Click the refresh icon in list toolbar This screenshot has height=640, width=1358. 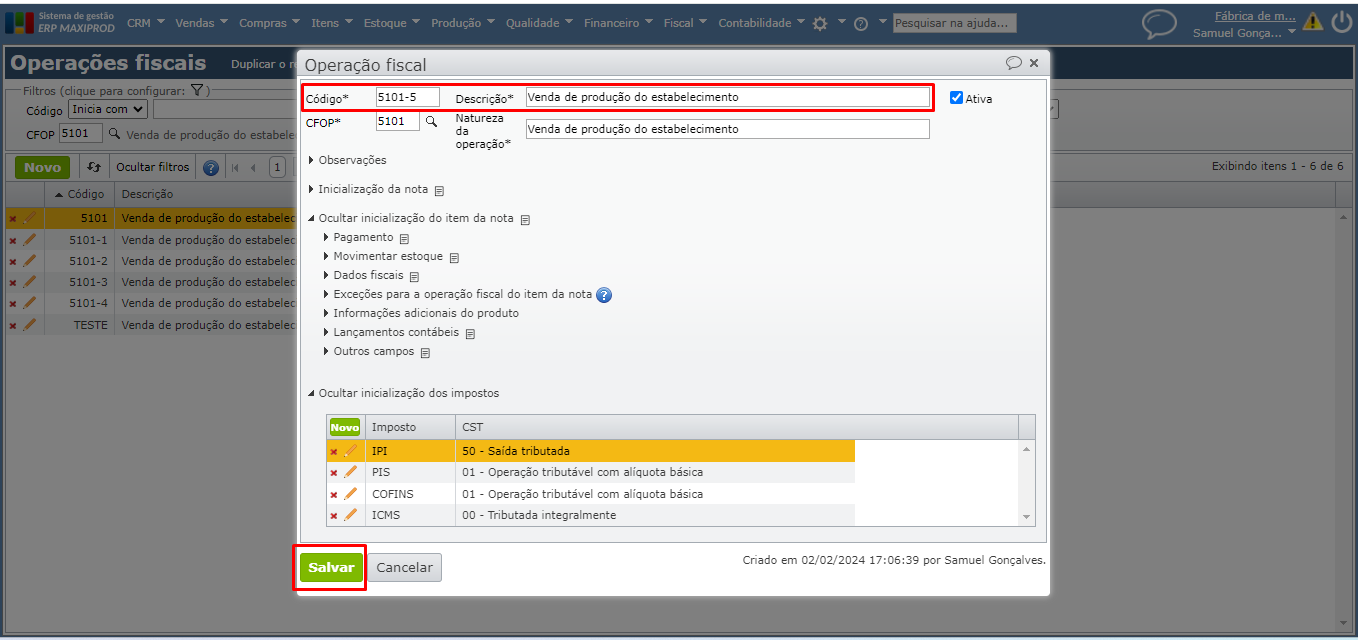(x=94, y=167)
